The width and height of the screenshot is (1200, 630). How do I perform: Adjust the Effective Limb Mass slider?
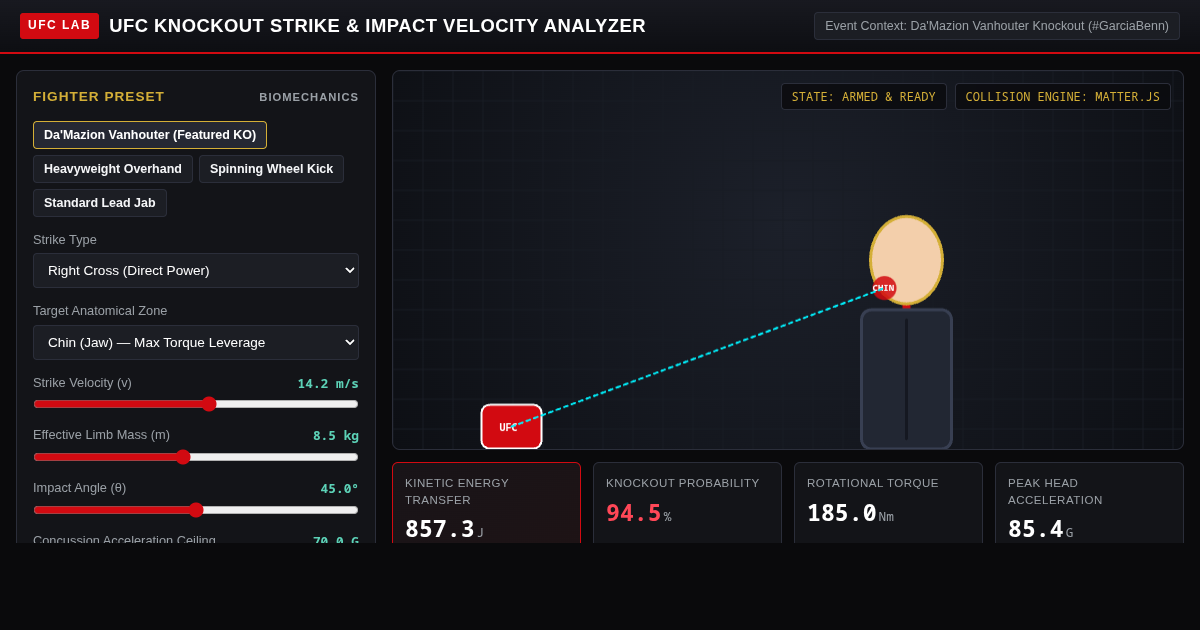pos(196,457)
